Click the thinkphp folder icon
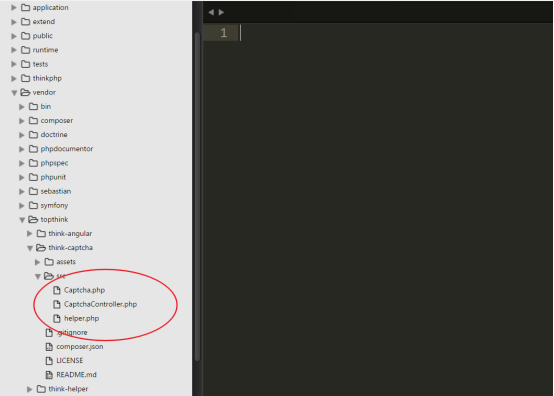 click(x=25, y=78)
